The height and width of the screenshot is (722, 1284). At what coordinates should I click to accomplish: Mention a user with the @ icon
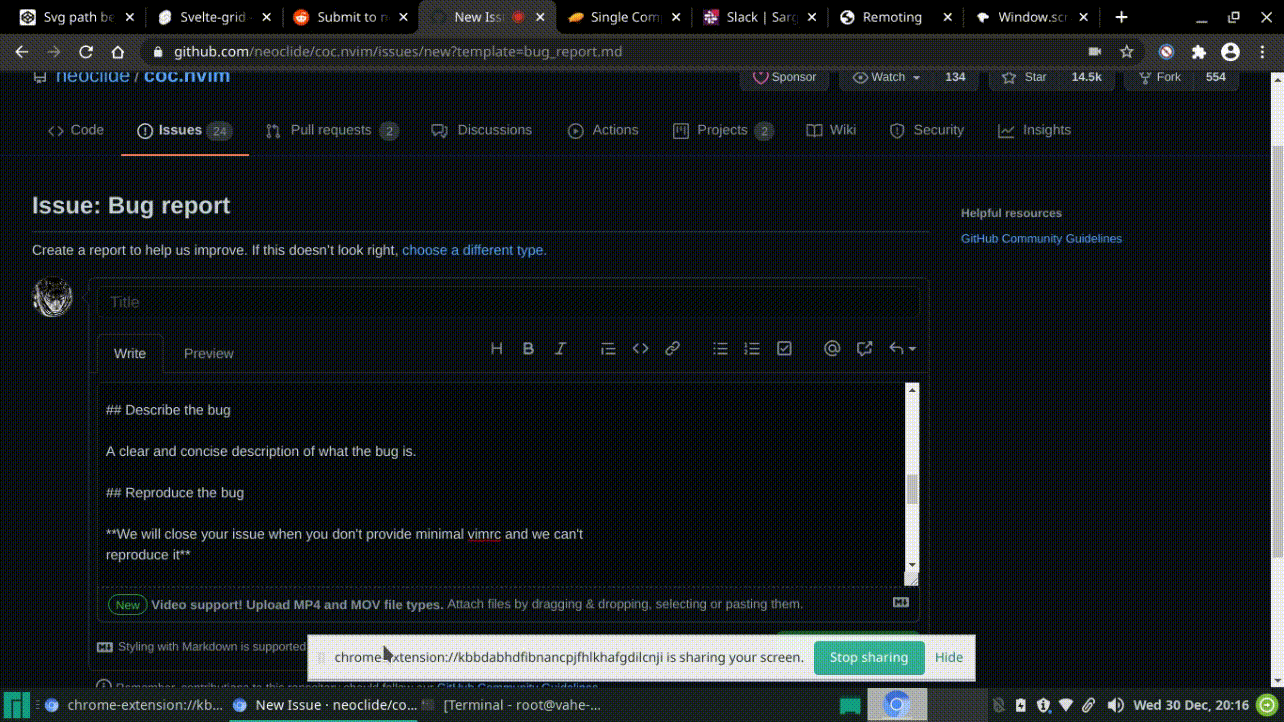point(832,349)
